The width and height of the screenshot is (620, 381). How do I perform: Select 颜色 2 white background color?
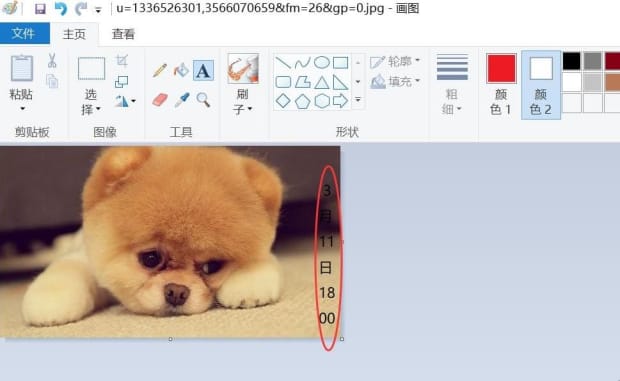[541, 85]
